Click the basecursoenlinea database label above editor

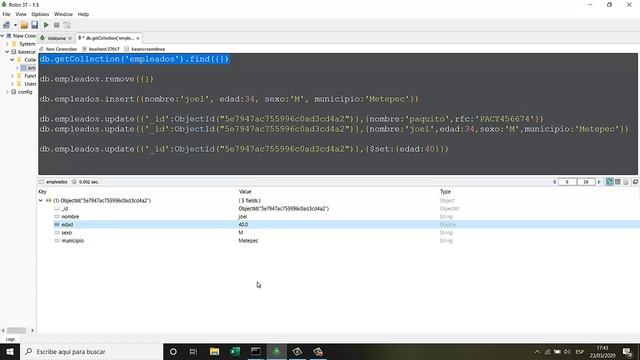pos(148,49)
